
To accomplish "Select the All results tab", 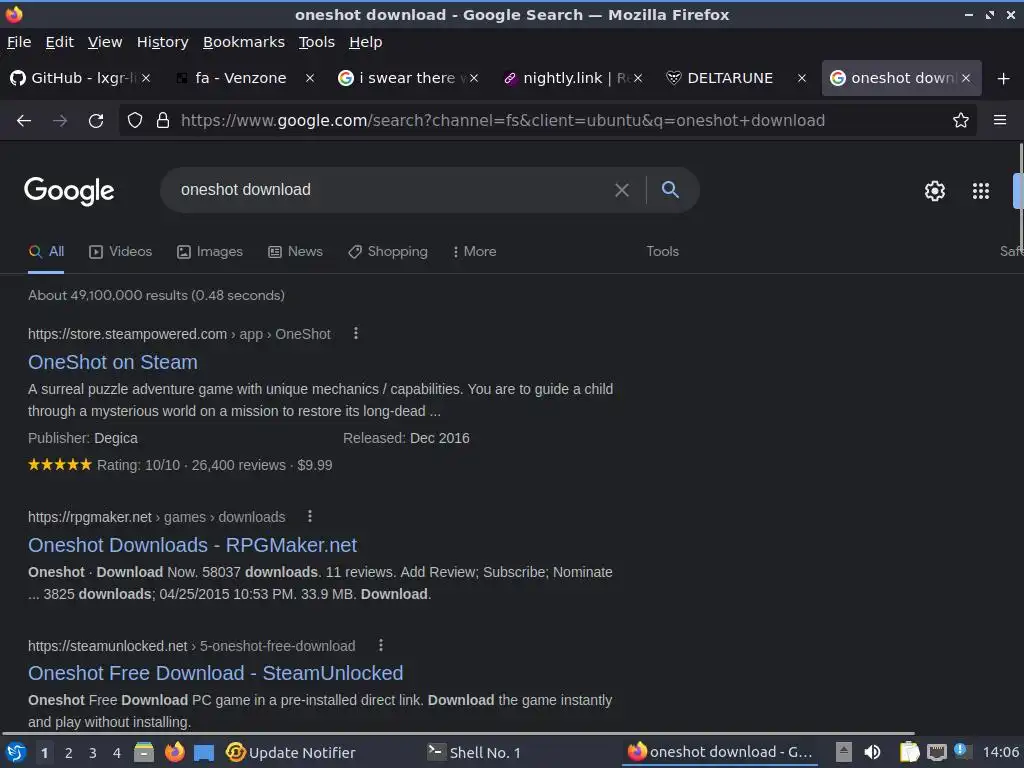I will click(46, 251).
